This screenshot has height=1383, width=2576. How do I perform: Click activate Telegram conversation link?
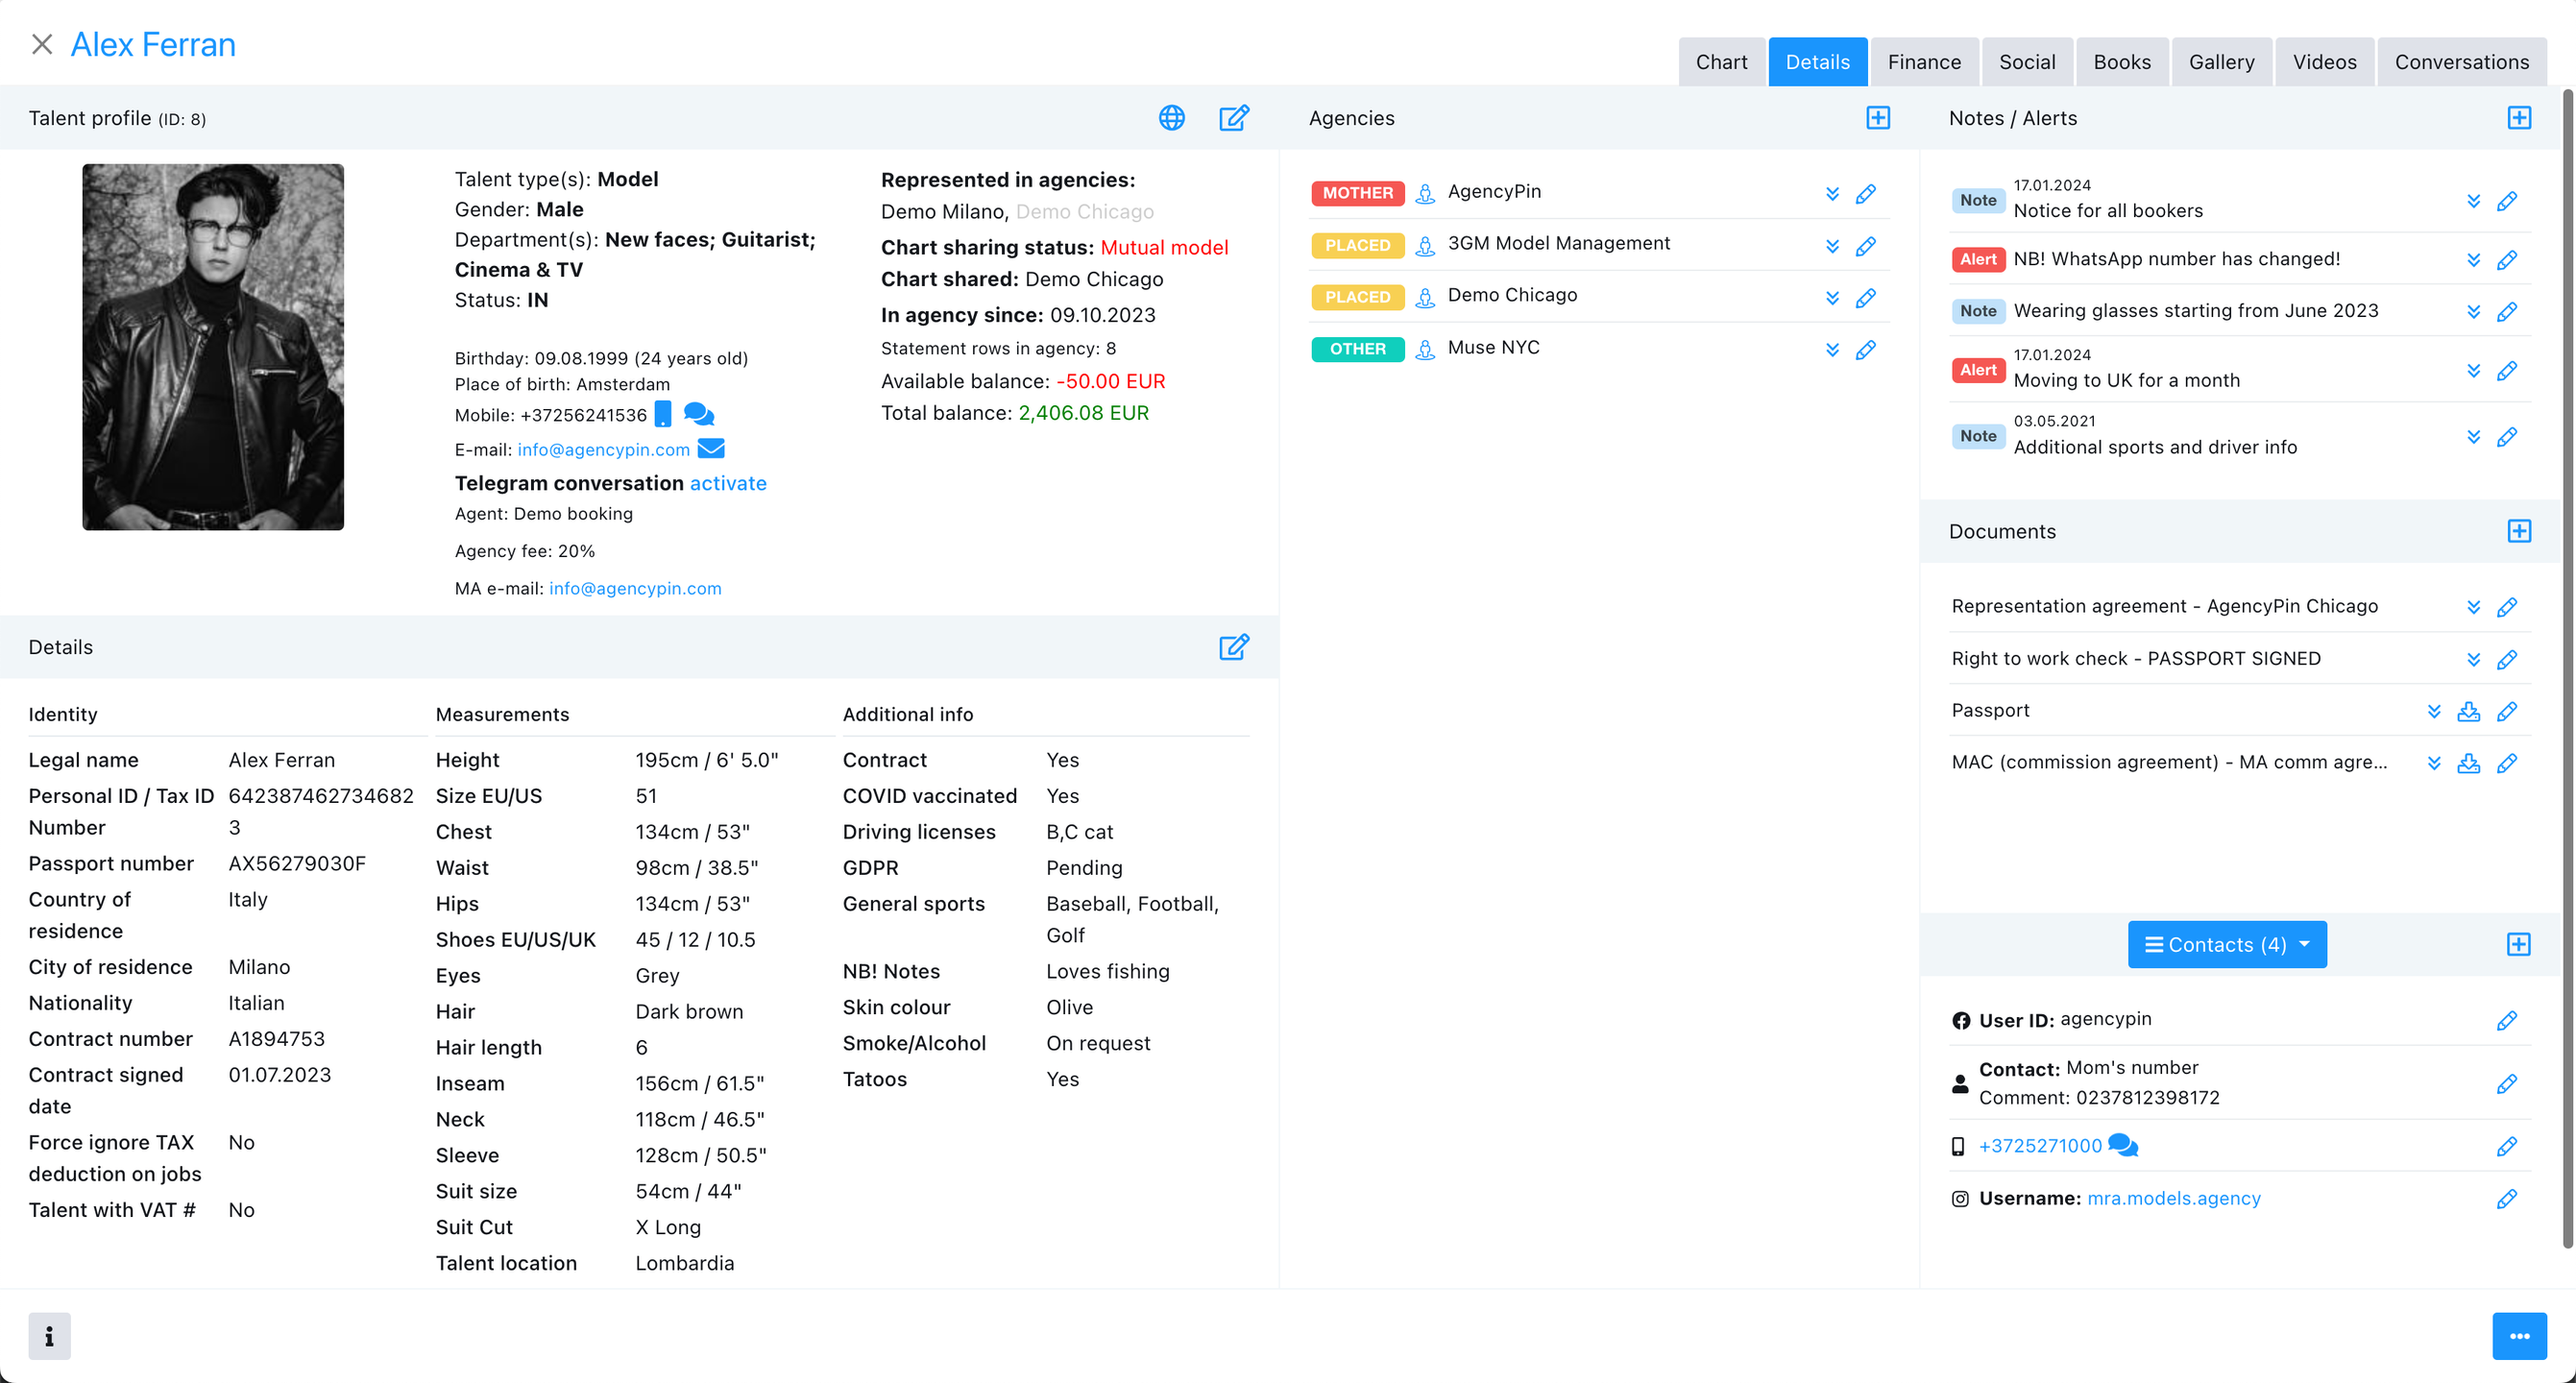pos(727,483)
